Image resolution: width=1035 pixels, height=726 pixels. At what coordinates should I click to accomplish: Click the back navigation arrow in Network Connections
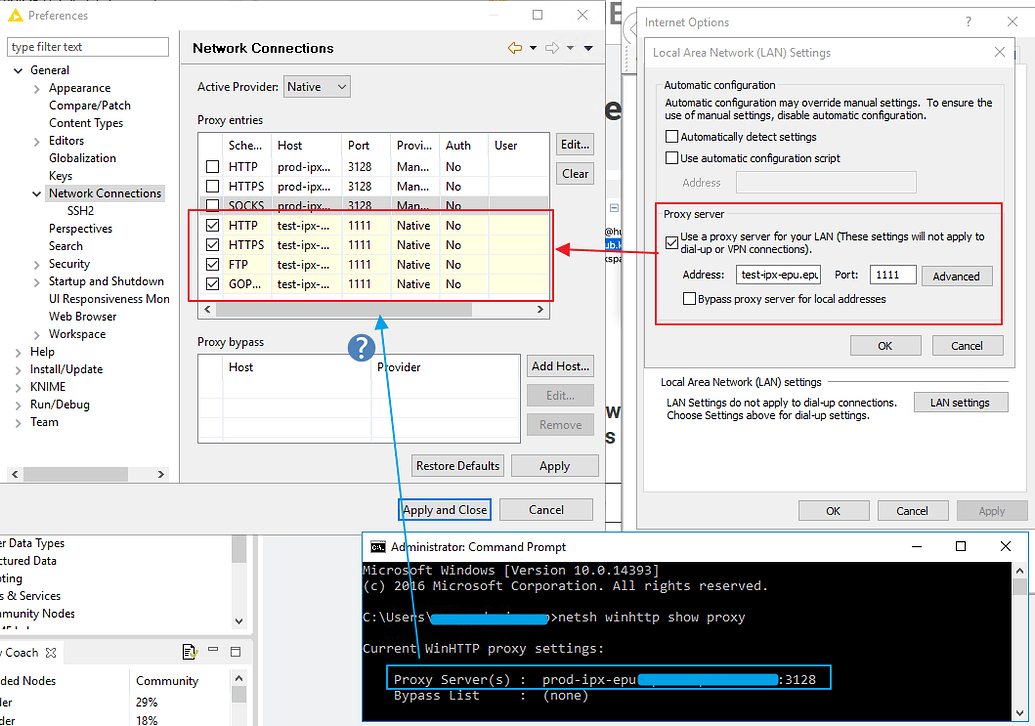[x=515, y=47]
